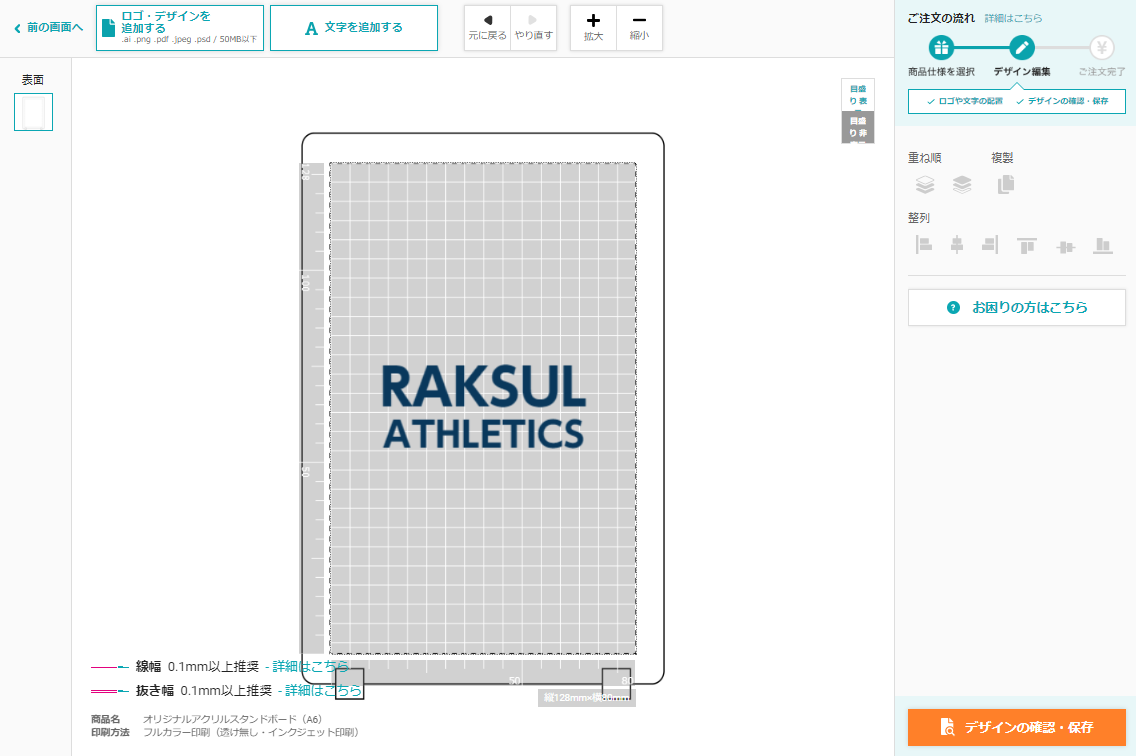Image resolution: width=1136 pixels, height=756 pixels.
Task: Select ロゴや文字の配置 sub-step
Action: [965, 101]
